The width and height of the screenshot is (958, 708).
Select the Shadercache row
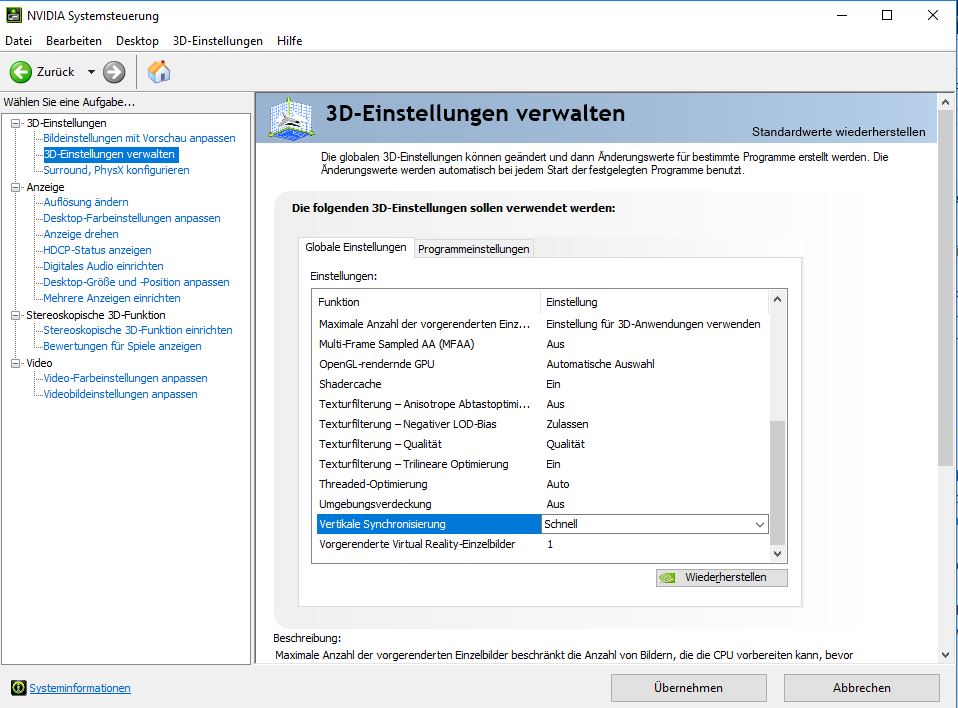click(x=543, y=384)
